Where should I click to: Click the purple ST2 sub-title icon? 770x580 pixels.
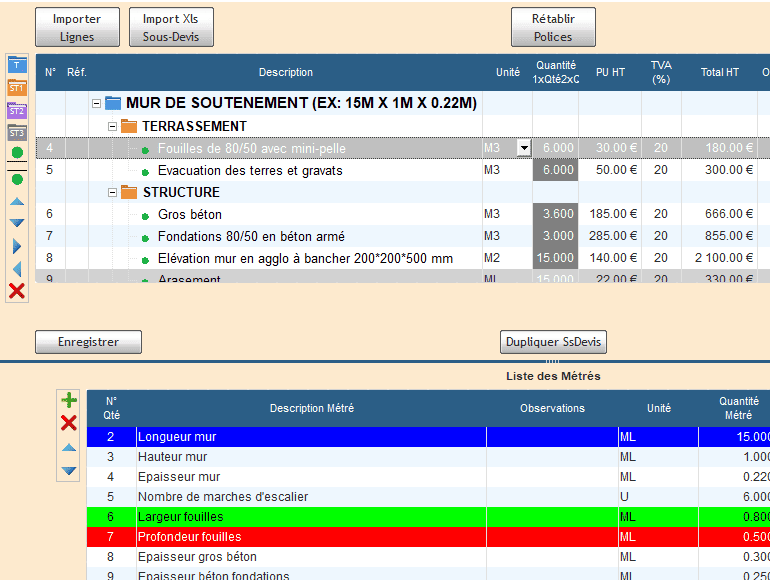click(17, 110)
